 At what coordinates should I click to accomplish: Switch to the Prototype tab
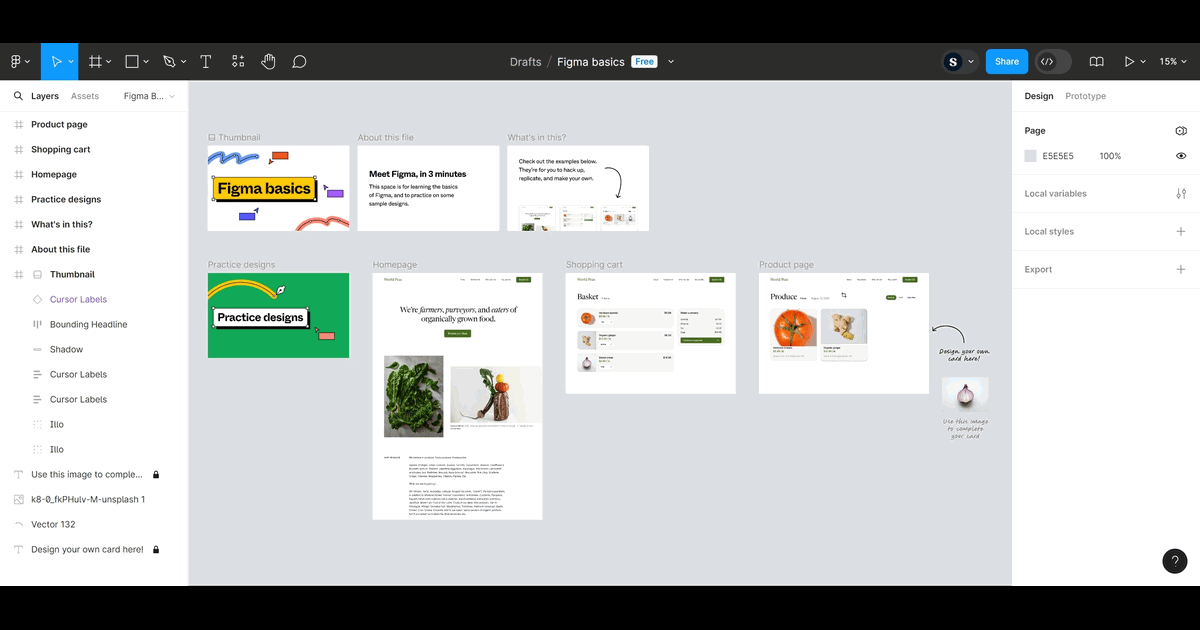coord(1086,96)
